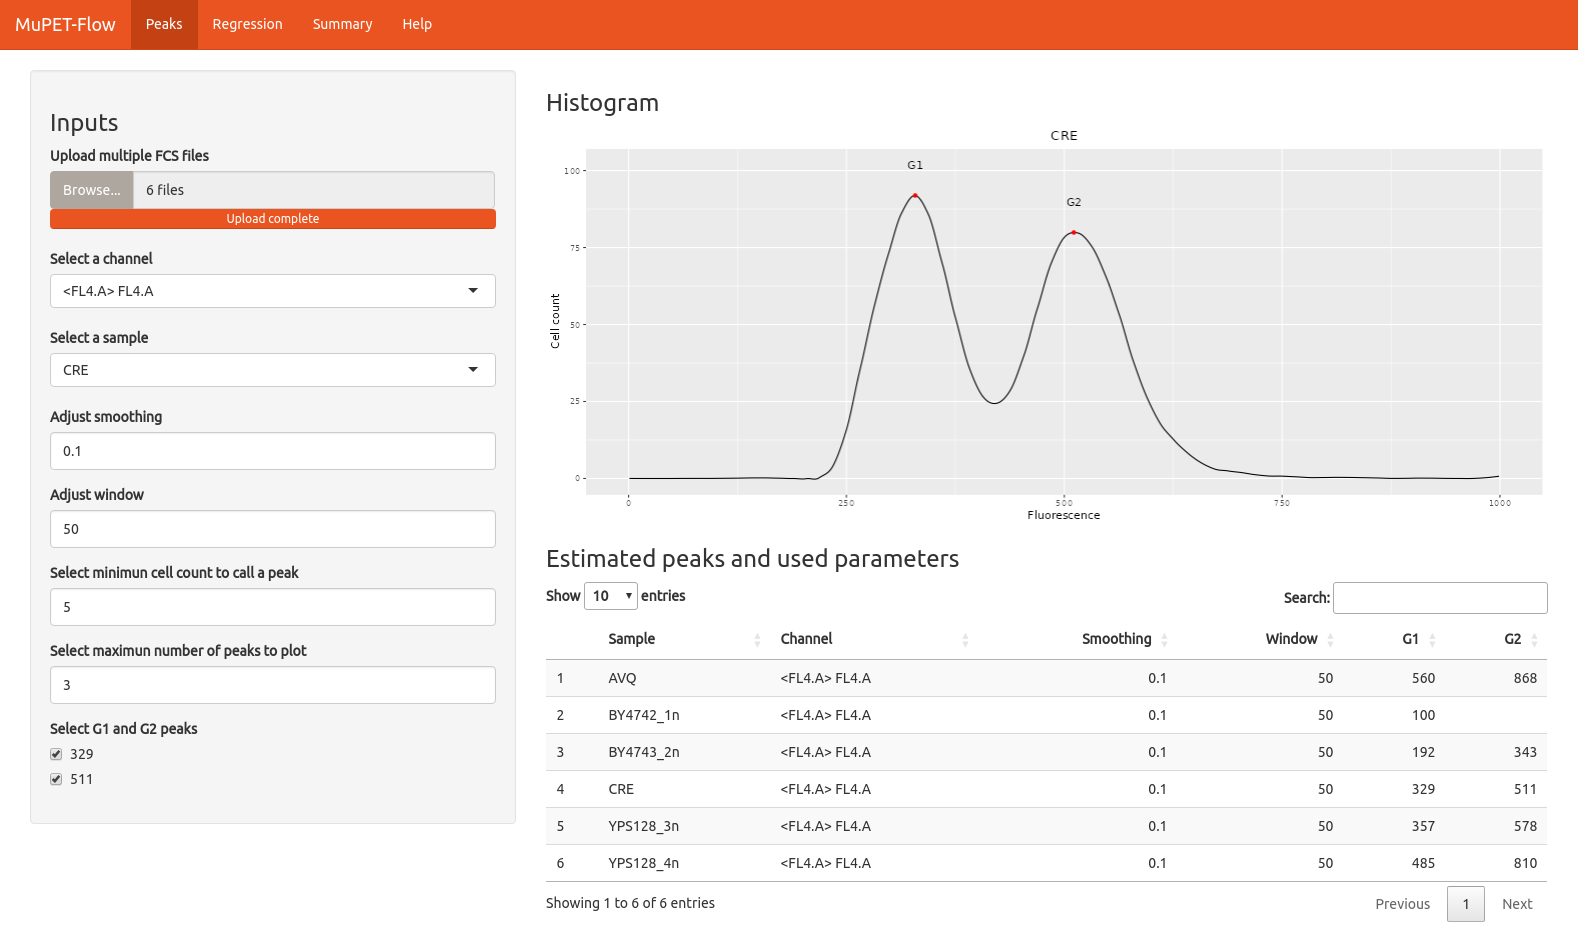Screen dimensions: 1578x938
Task: Go to the Help tab
Action: click(x=417, y=24)
